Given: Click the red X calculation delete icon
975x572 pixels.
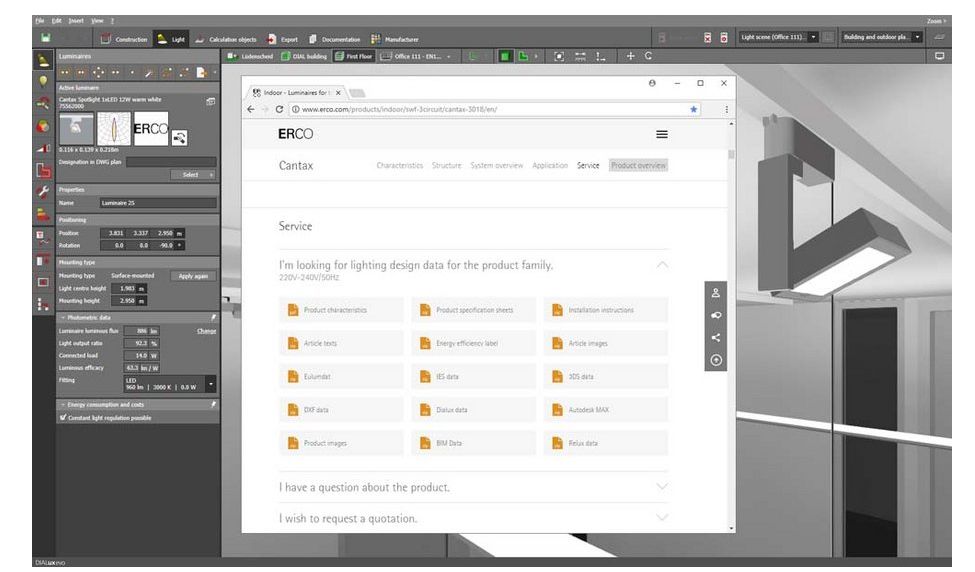Looking at the screenshot, I should (x=708, y=38).
